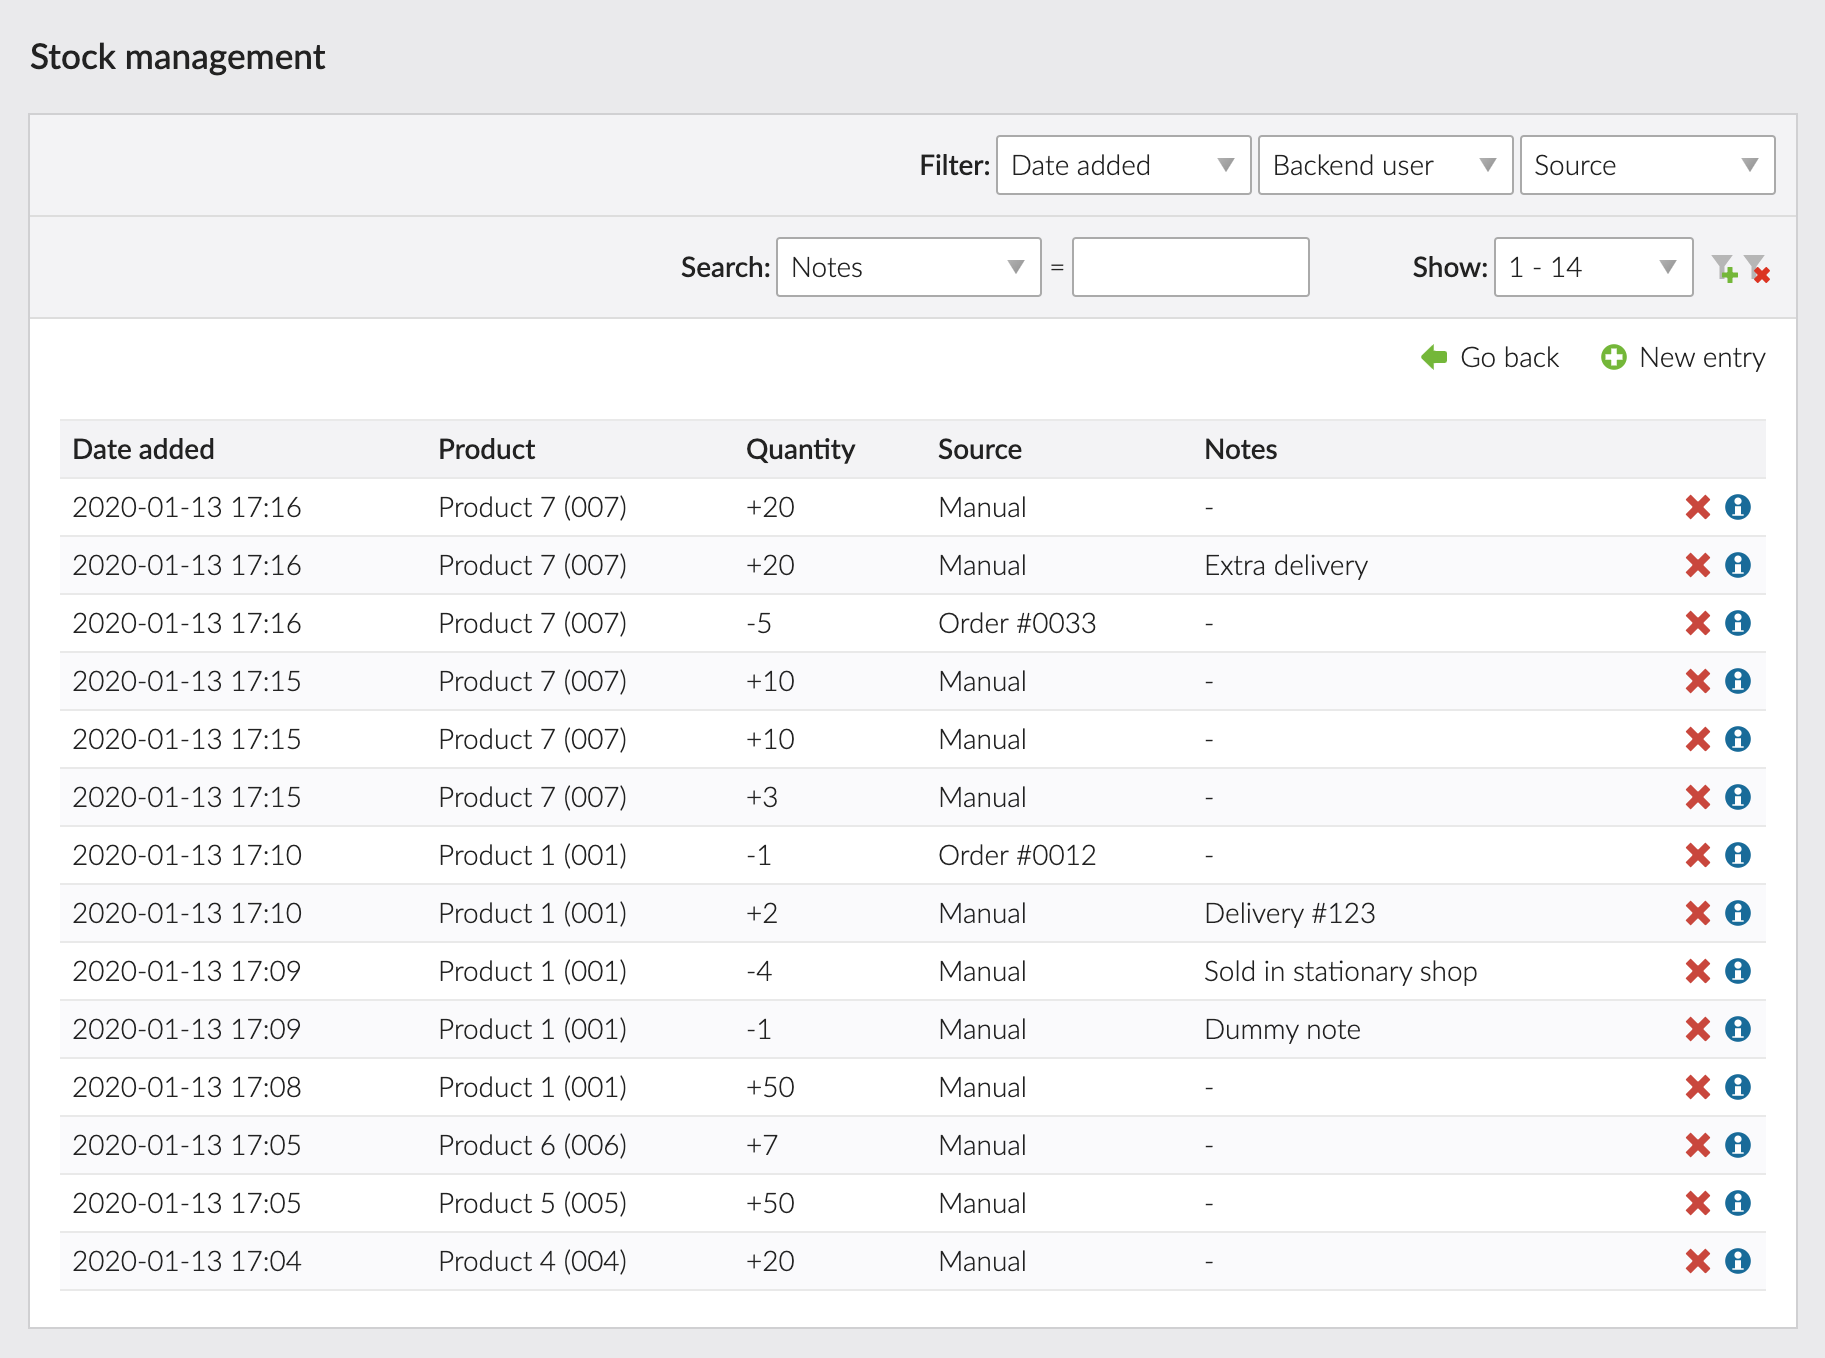Change the Show 1 - 14 range dropdown
The width and height of the screenshot is (1825, 1358).
pos(1593,267)
